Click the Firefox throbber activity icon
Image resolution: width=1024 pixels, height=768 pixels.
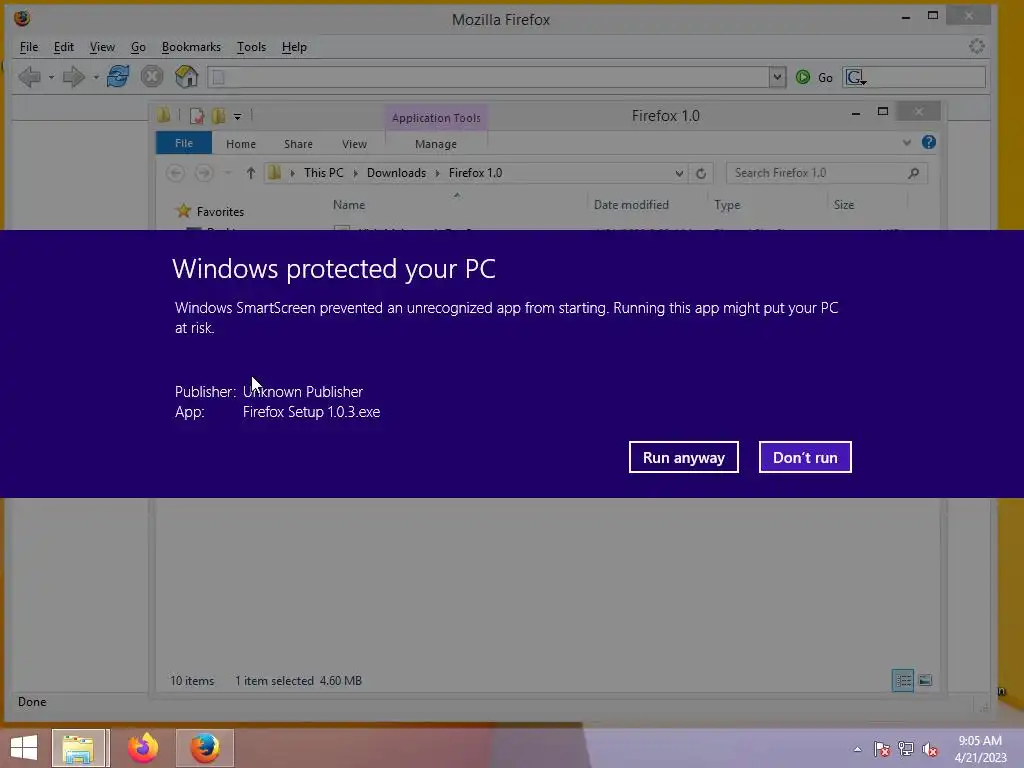click(976, 46)
